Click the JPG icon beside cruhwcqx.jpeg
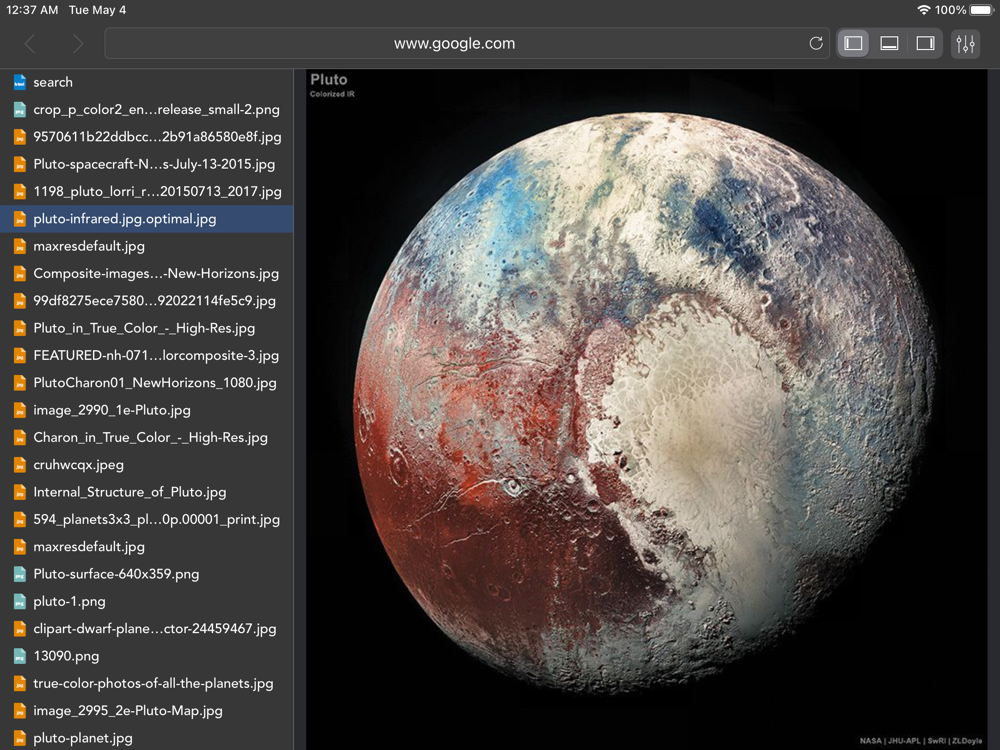This screenshot has height=750, width=1000. [19, 465]
